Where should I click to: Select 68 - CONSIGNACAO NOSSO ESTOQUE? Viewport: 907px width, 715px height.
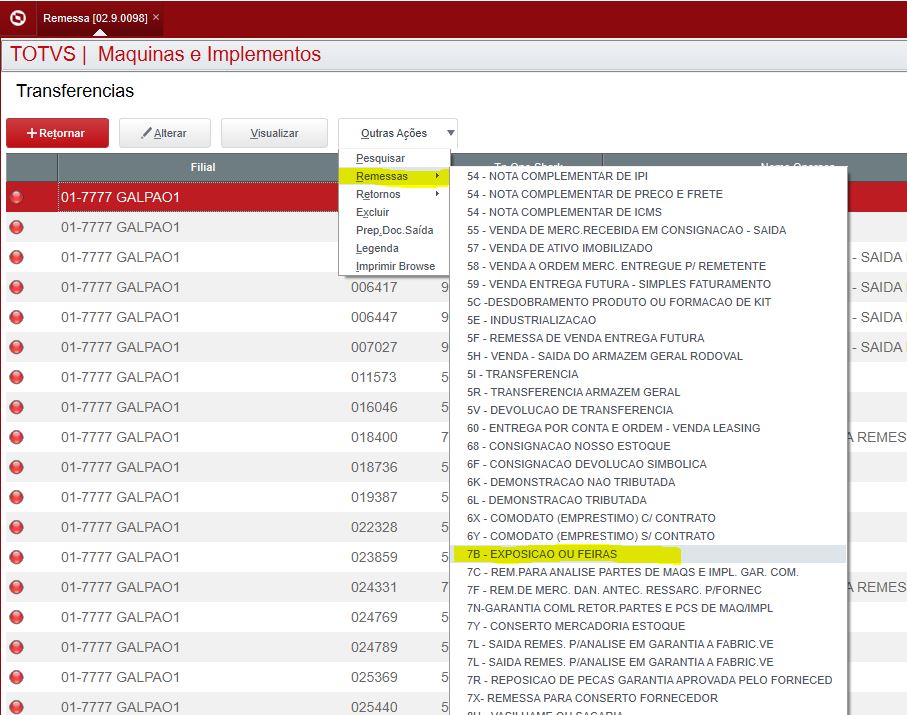tap(648, 446)
